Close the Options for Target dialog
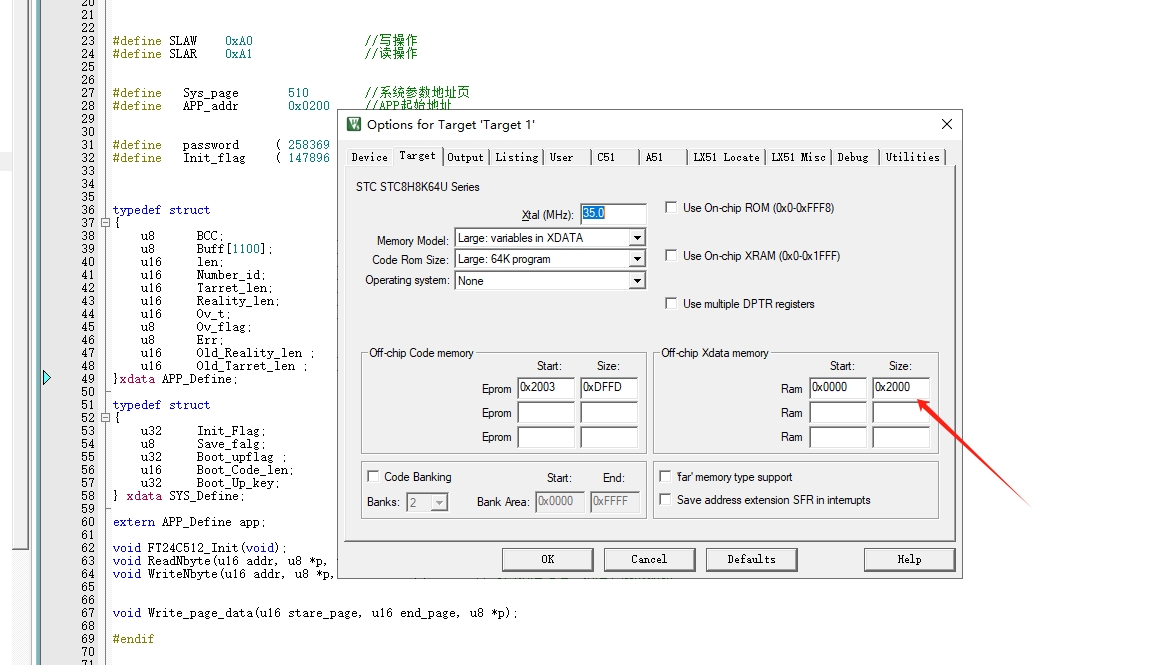The width and height of the screenshot is (1162, 665). tap(946, 125)
